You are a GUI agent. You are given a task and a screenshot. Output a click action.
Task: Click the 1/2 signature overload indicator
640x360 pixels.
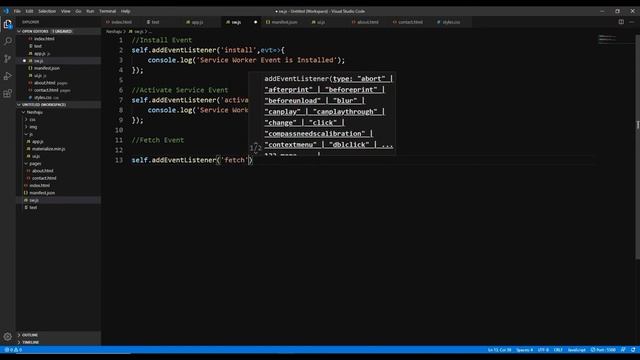pos(256,148)
